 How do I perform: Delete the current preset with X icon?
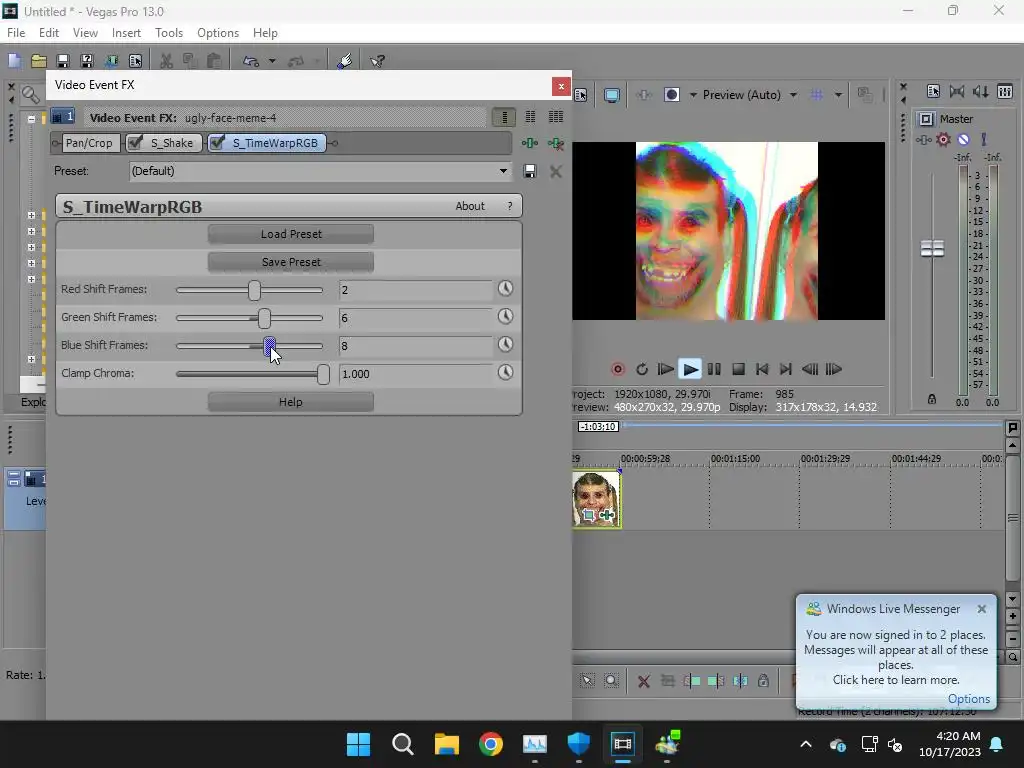click(x=556, y=171)
